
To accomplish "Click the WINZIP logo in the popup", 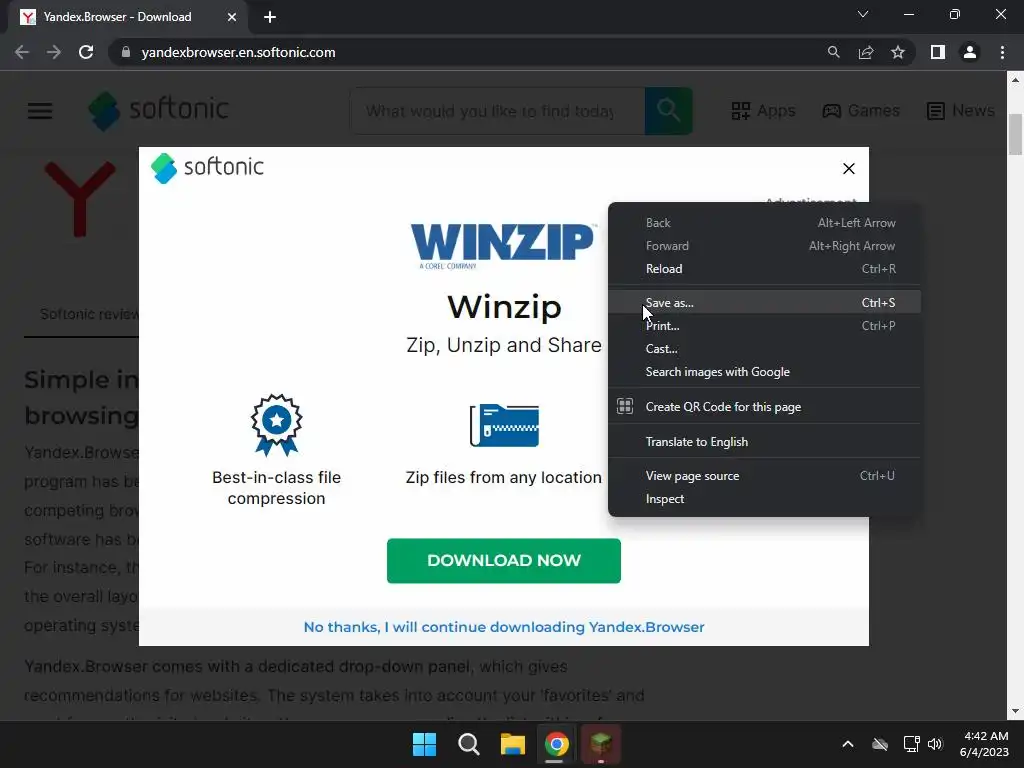I will point(503,246).
